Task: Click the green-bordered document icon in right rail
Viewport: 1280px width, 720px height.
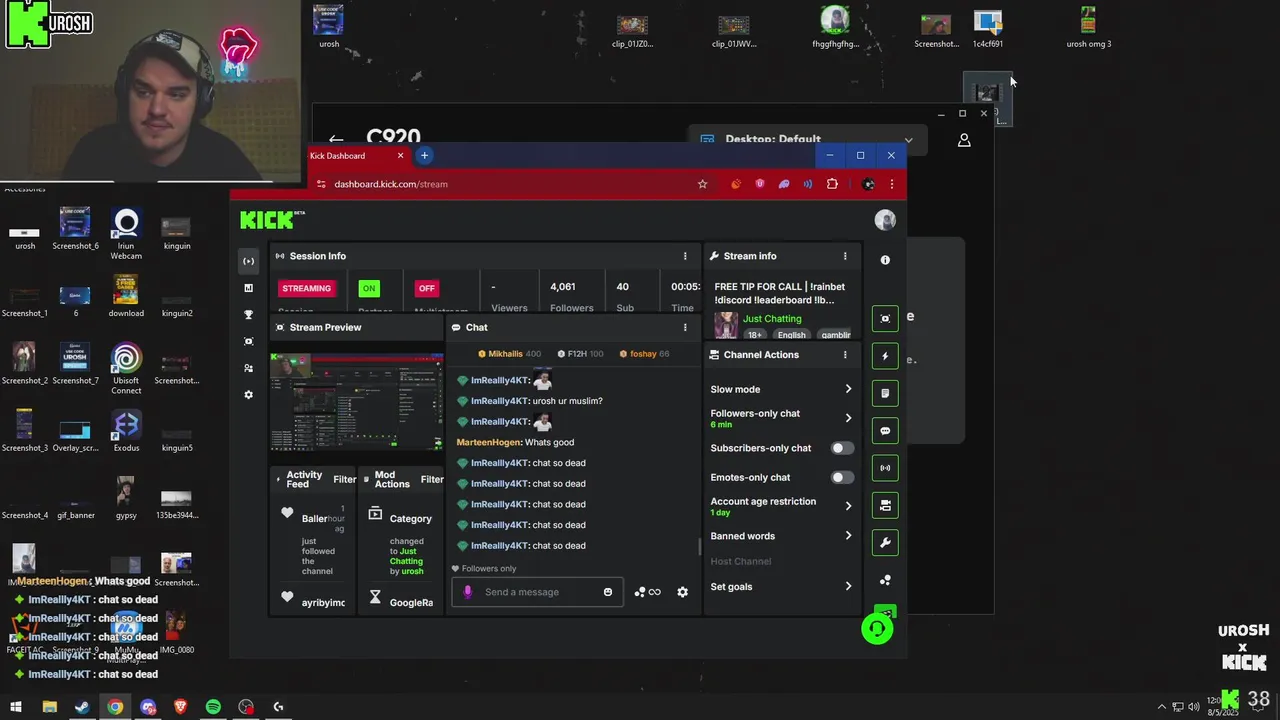Action: click(x=885, y=393)
